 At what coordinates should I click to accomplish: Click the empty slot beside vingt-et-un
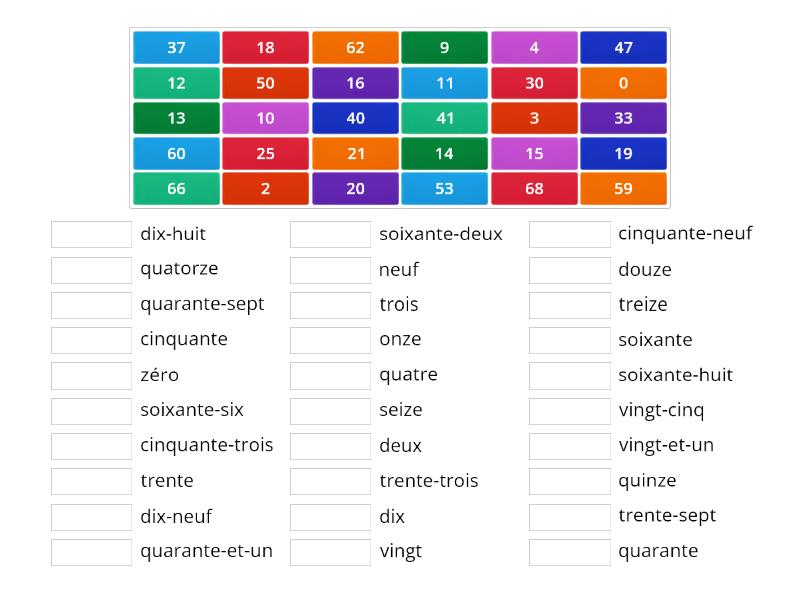570,446
